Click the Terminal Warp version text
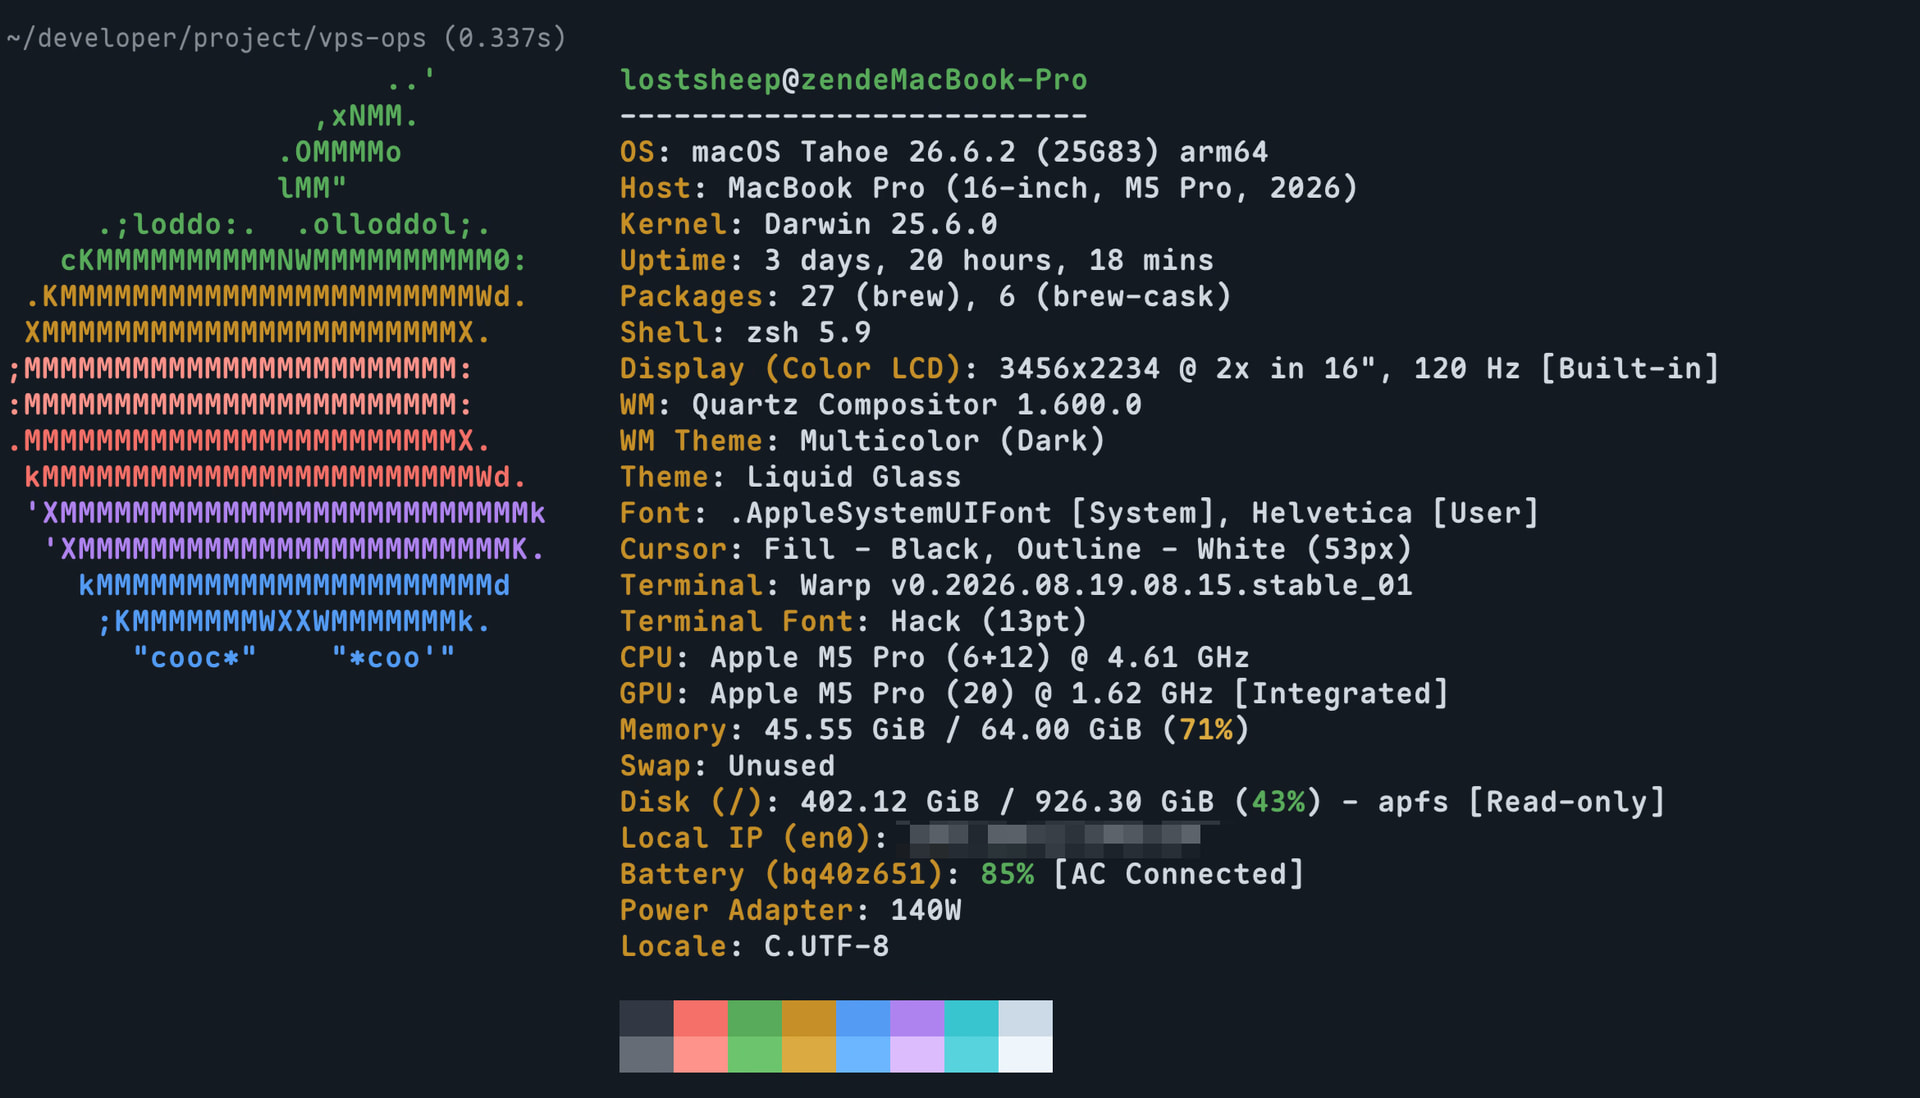Screen dimensions: 1920x1098 [x=1106, y=585]
